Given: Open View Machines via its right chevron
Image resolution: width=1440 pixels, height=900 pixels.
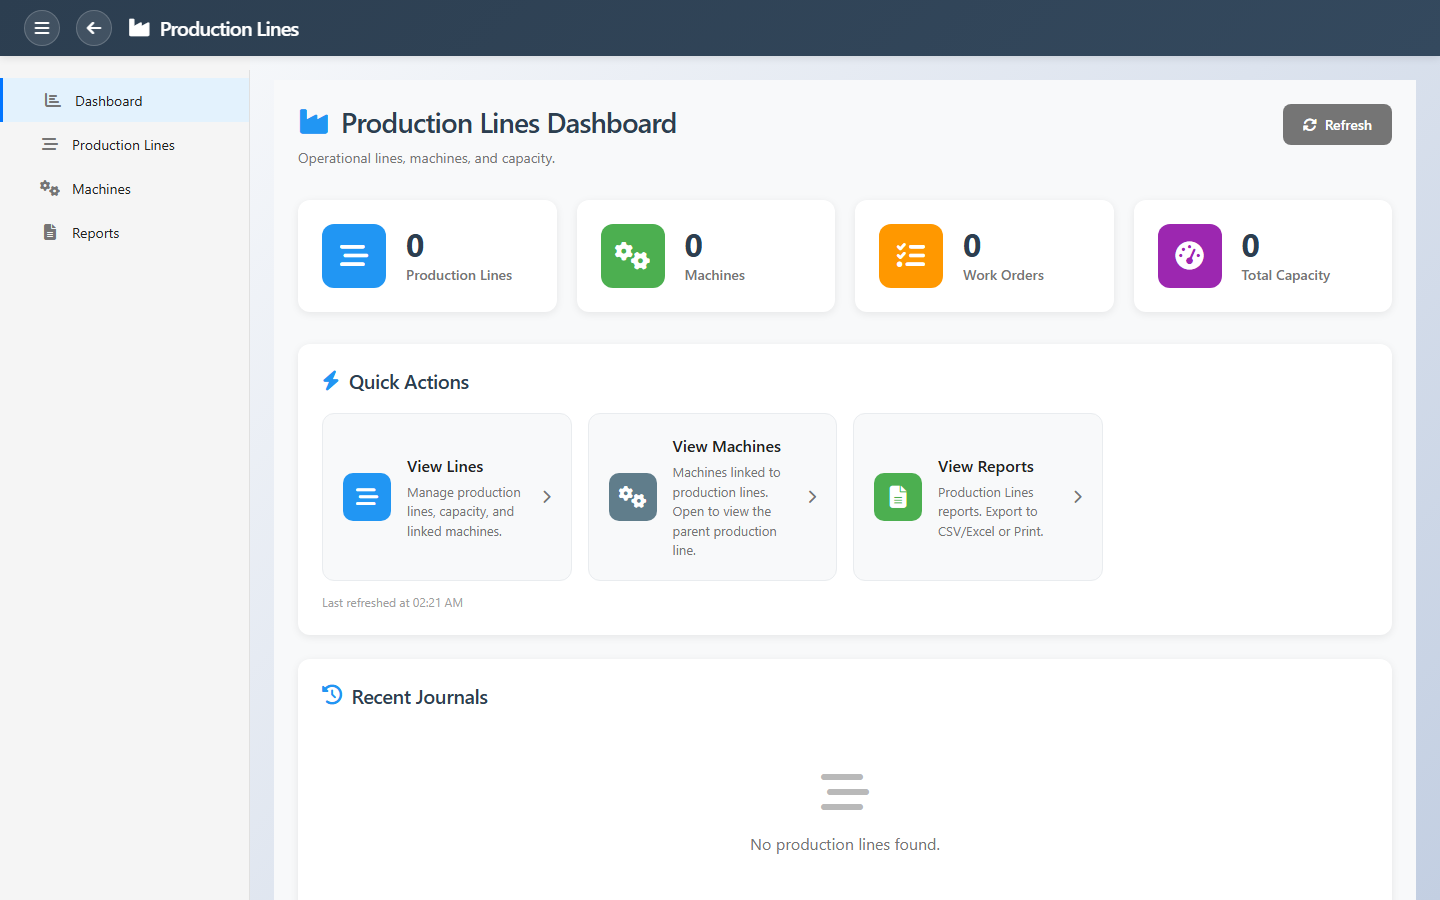Looking at the screenshot, I should (x=812, y=497).
